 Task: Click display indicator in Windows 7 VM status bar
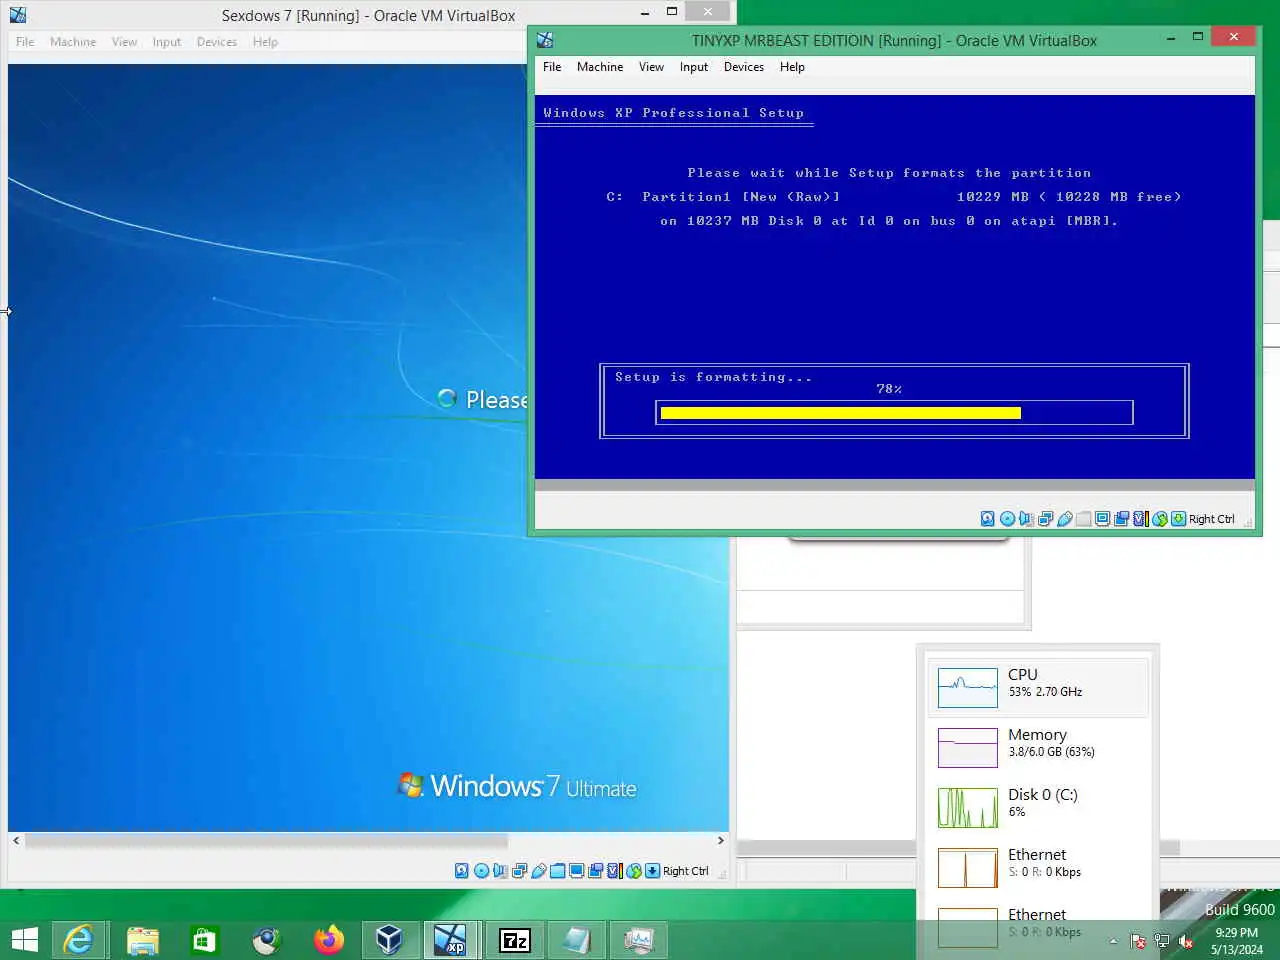coord(576,871)
